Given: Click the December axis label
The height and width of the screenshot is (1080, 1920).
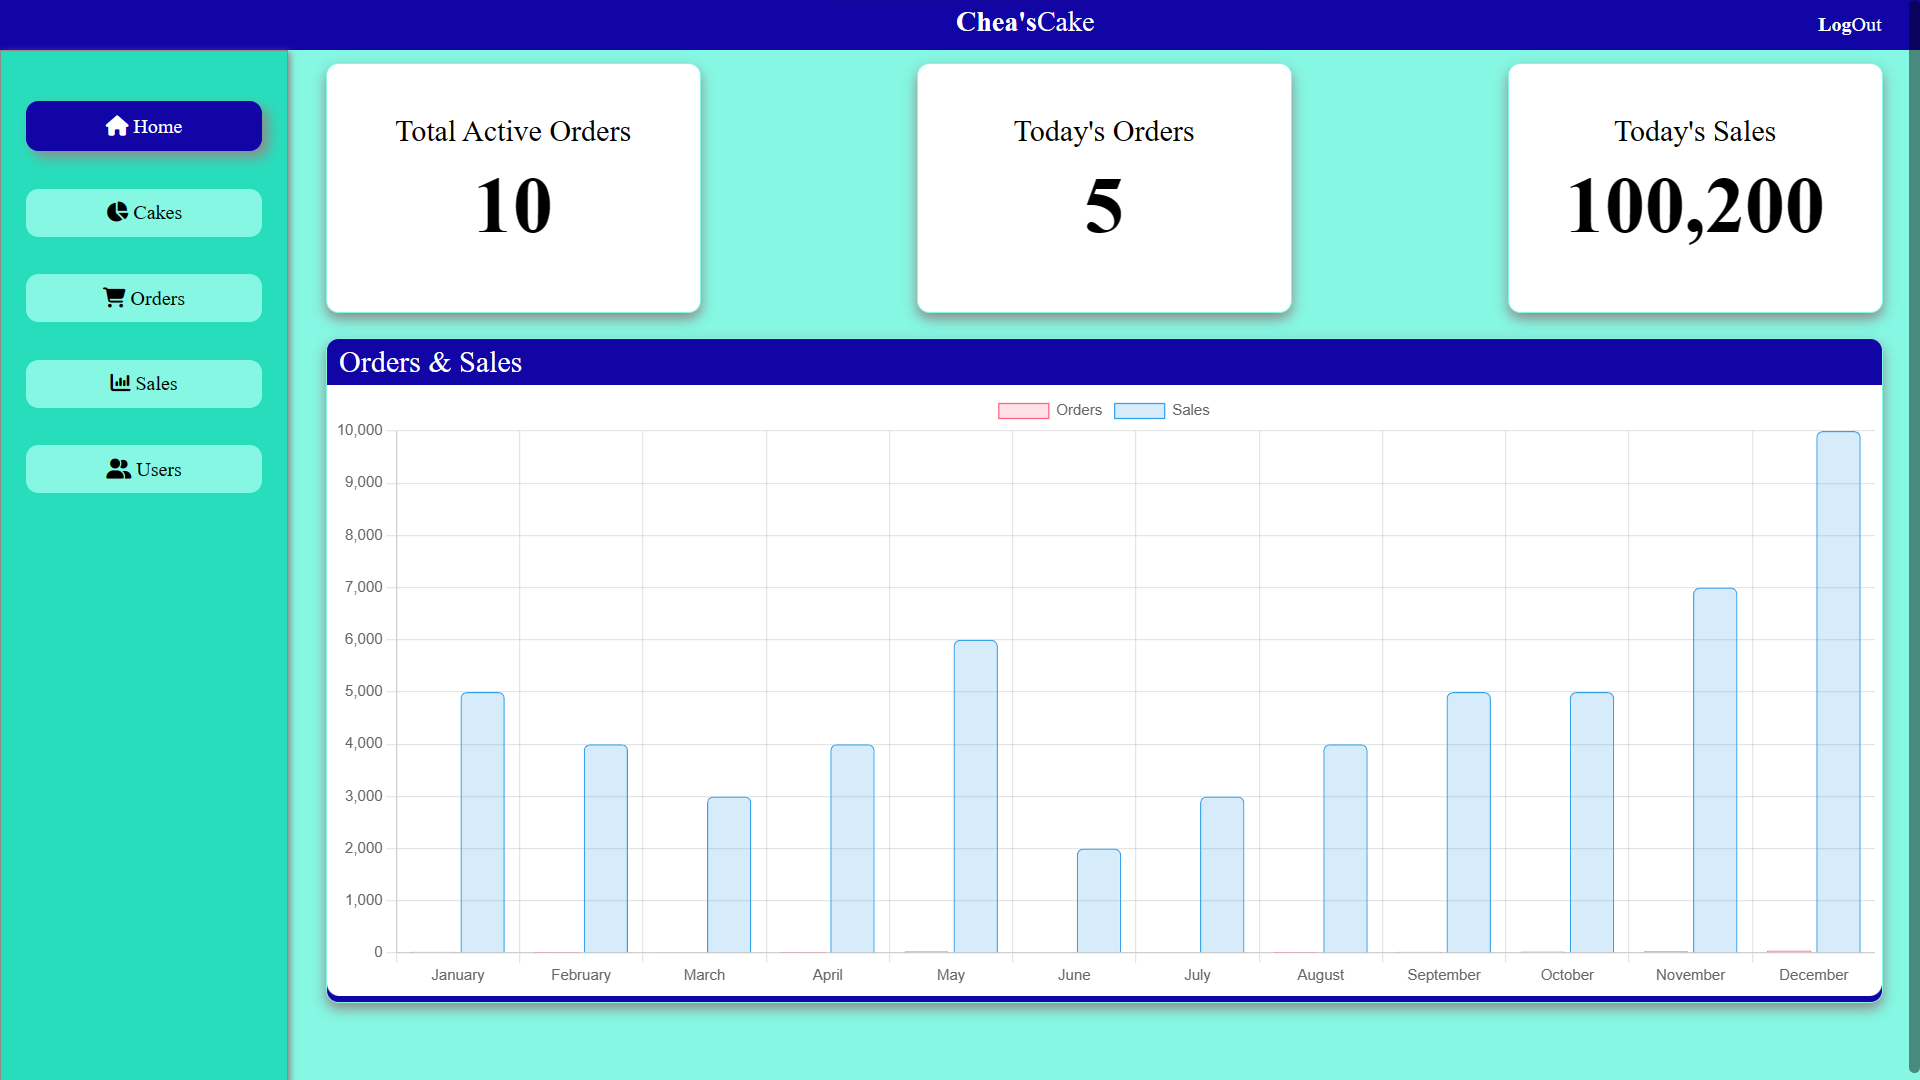Looking at the screenshot, I should pyautogui.click(x=1813, y=975).
